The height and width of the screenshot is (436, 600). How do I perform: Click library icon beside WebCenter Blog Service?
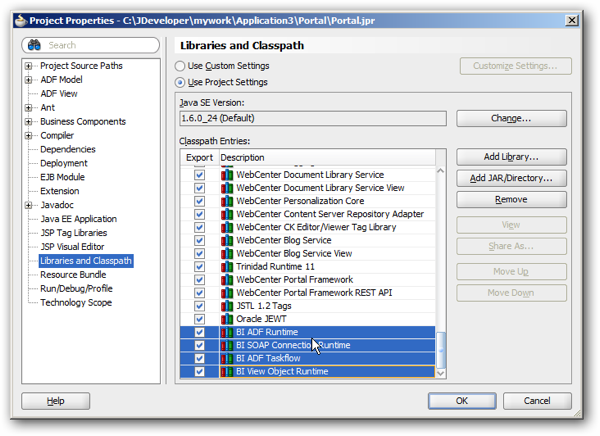pyautogui.click(x=227, y=240)
